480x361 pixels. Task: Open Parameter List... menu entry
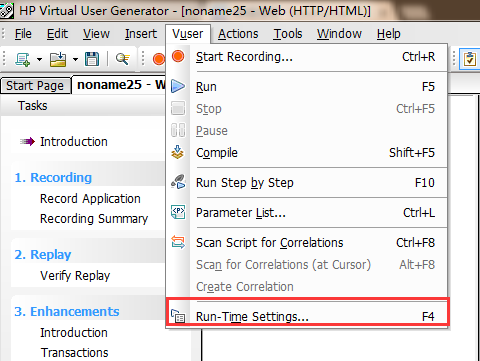pos(307,213)
